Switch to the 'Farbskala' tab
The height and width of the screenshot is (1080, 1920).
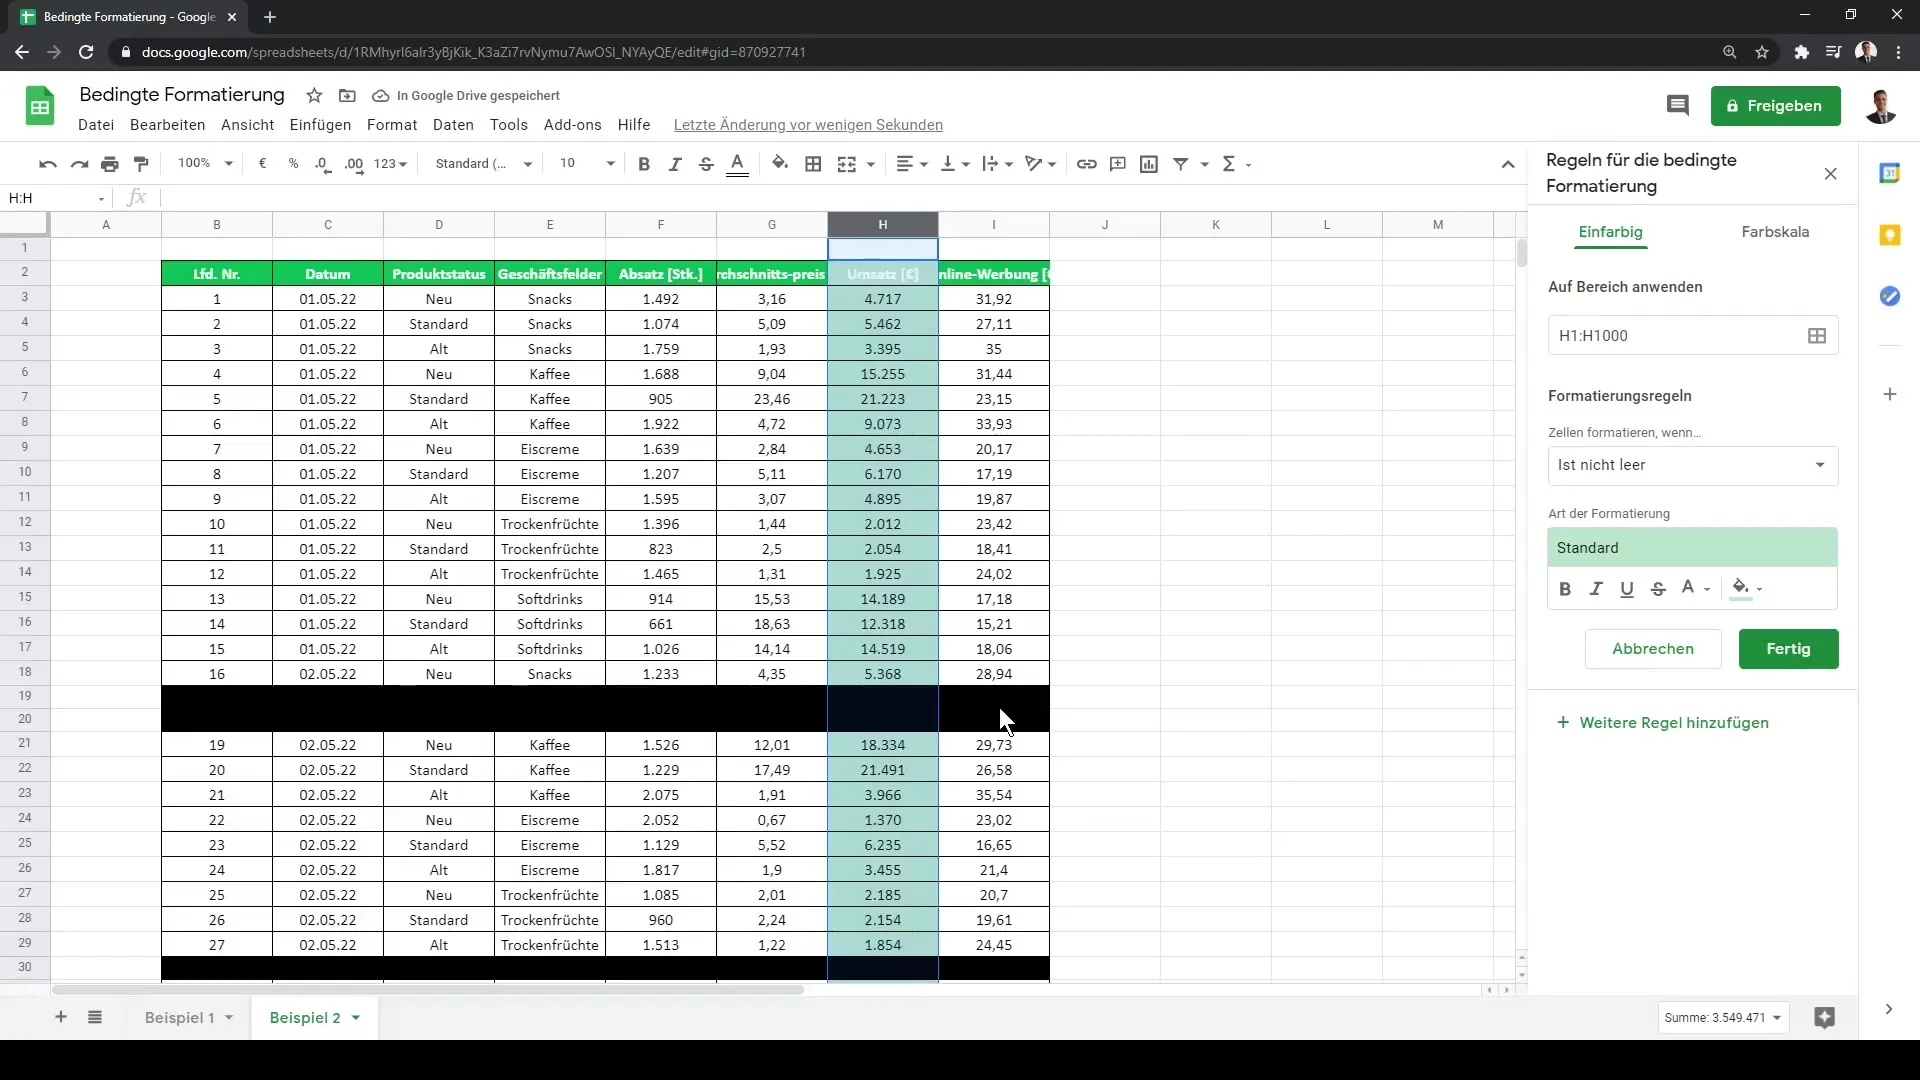pos(1775,232)
